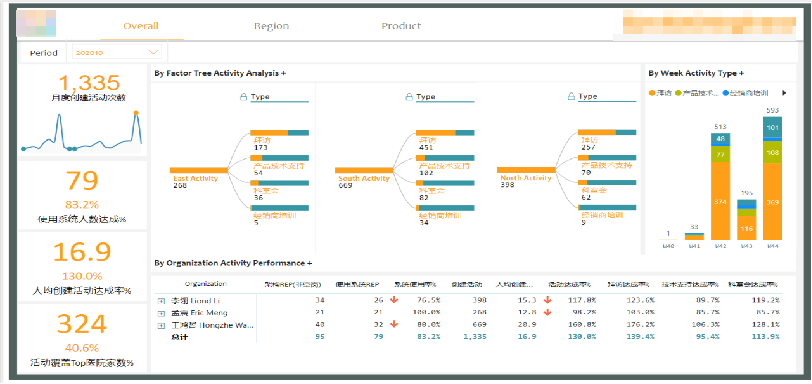Switch to the Product tab
The image size is (812, 384).
tap(401, 26)
